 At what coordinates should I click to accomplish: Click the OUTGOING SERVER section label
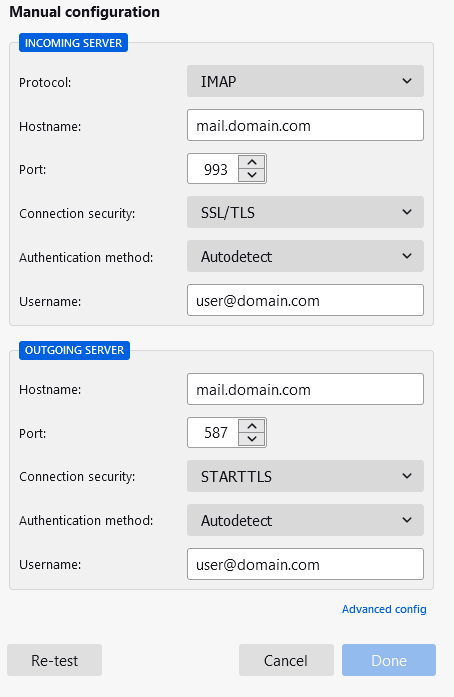tap(74, 350)
